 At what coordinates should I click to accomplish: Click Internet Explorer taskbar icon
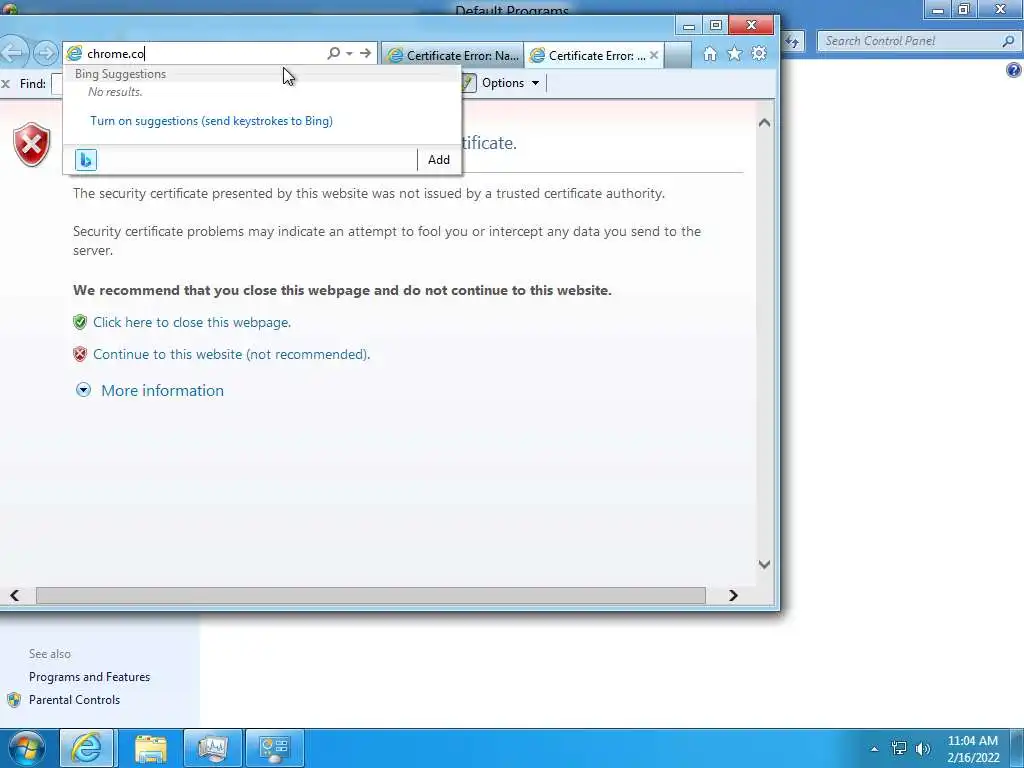(87, 748)
